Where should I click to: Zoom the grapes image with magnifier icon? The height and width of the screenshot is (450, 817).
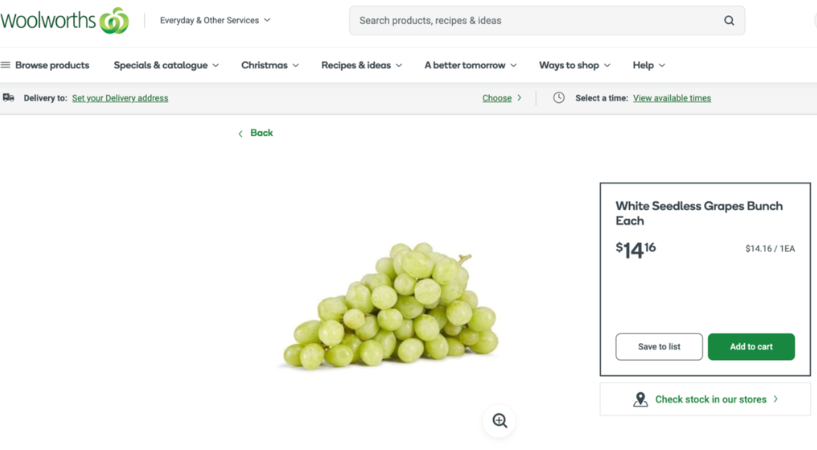point(500,421)
